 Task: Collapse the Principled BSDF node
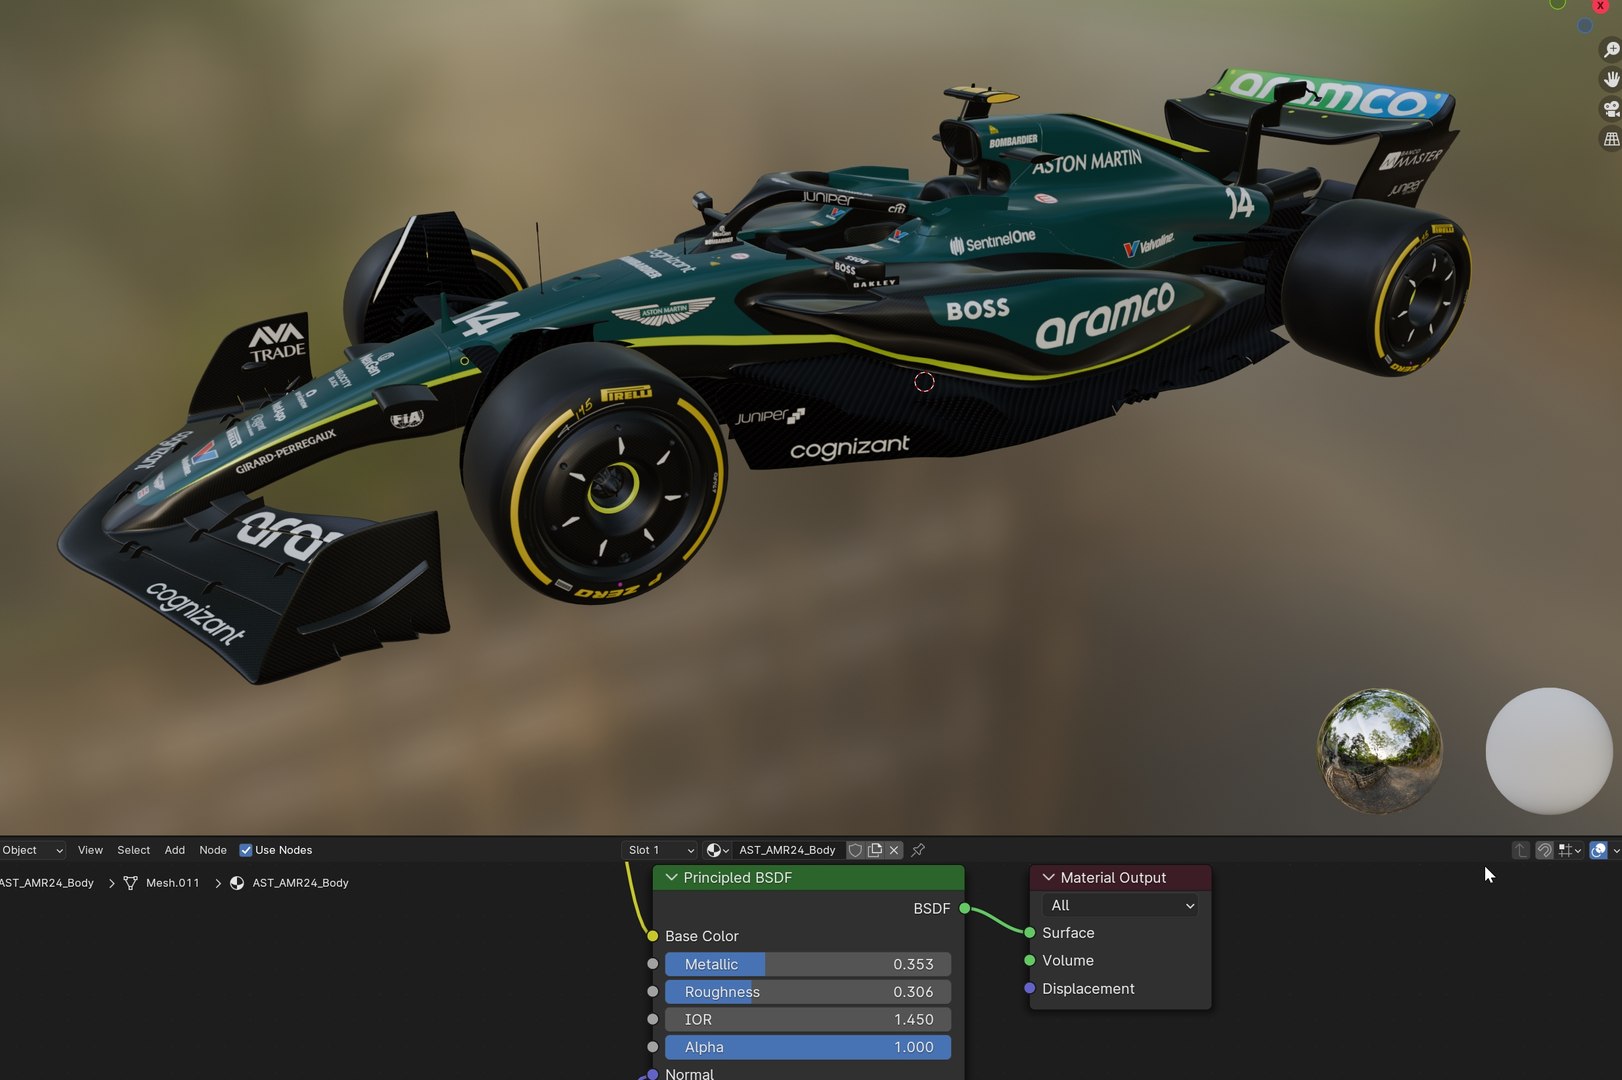(x=671, y=877)
